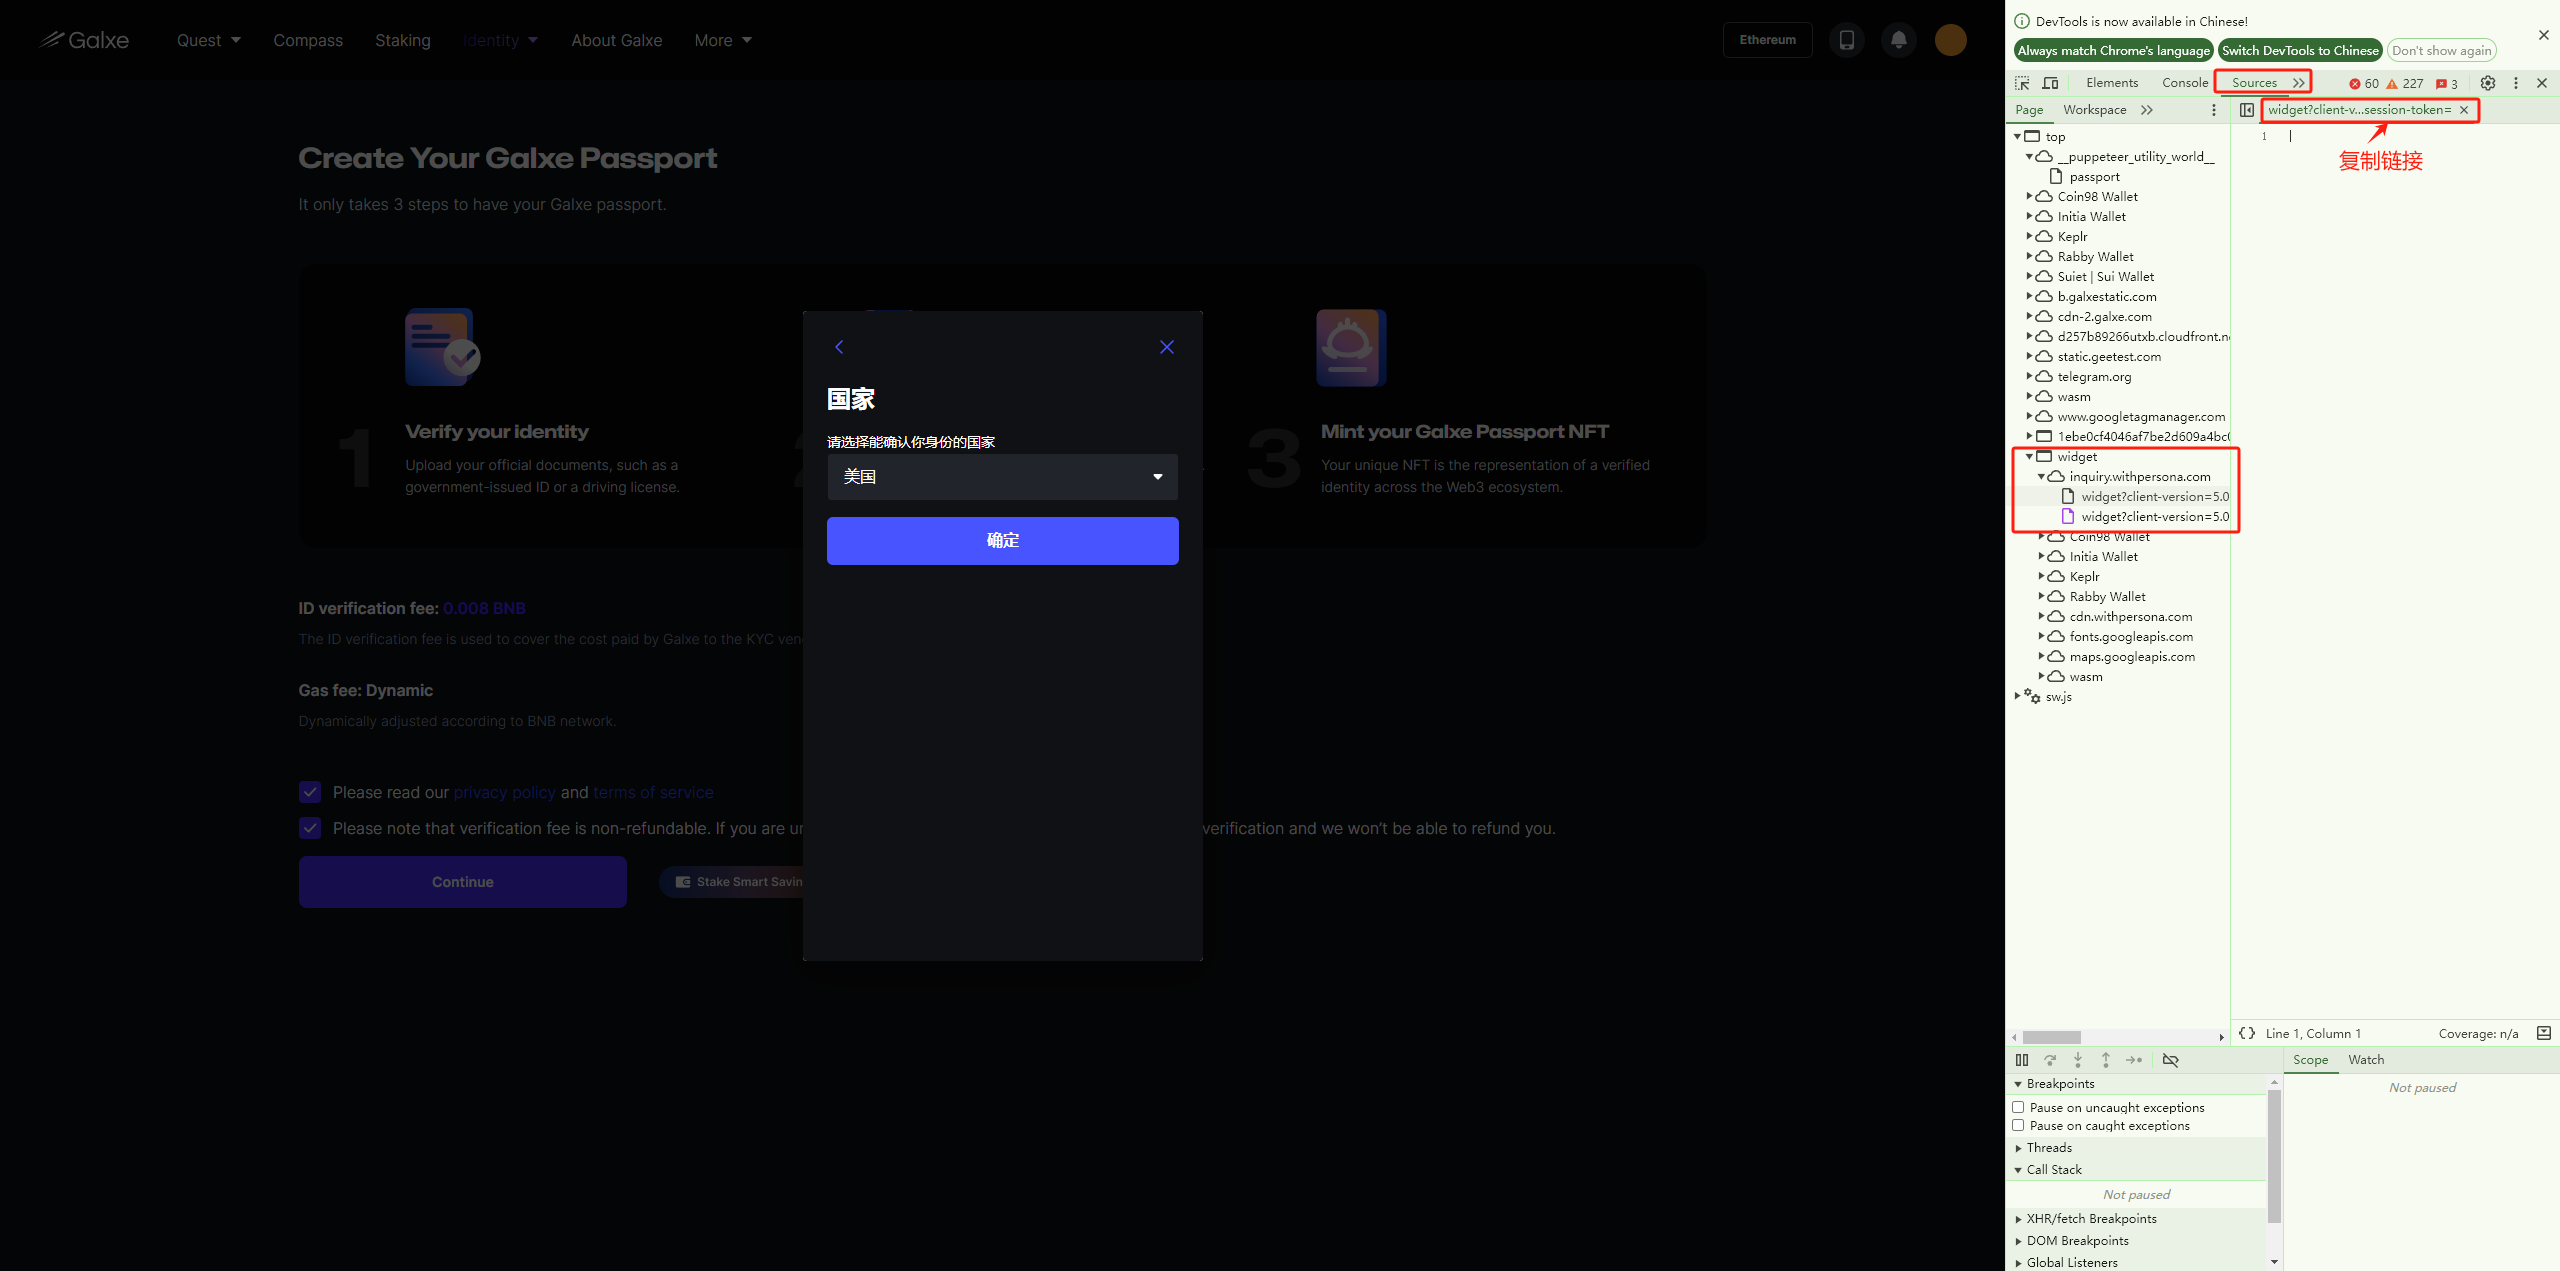Click the back arrow in country dialog
The height and width of the screenshot is (1271, 2560).
[x=839, y=347]
